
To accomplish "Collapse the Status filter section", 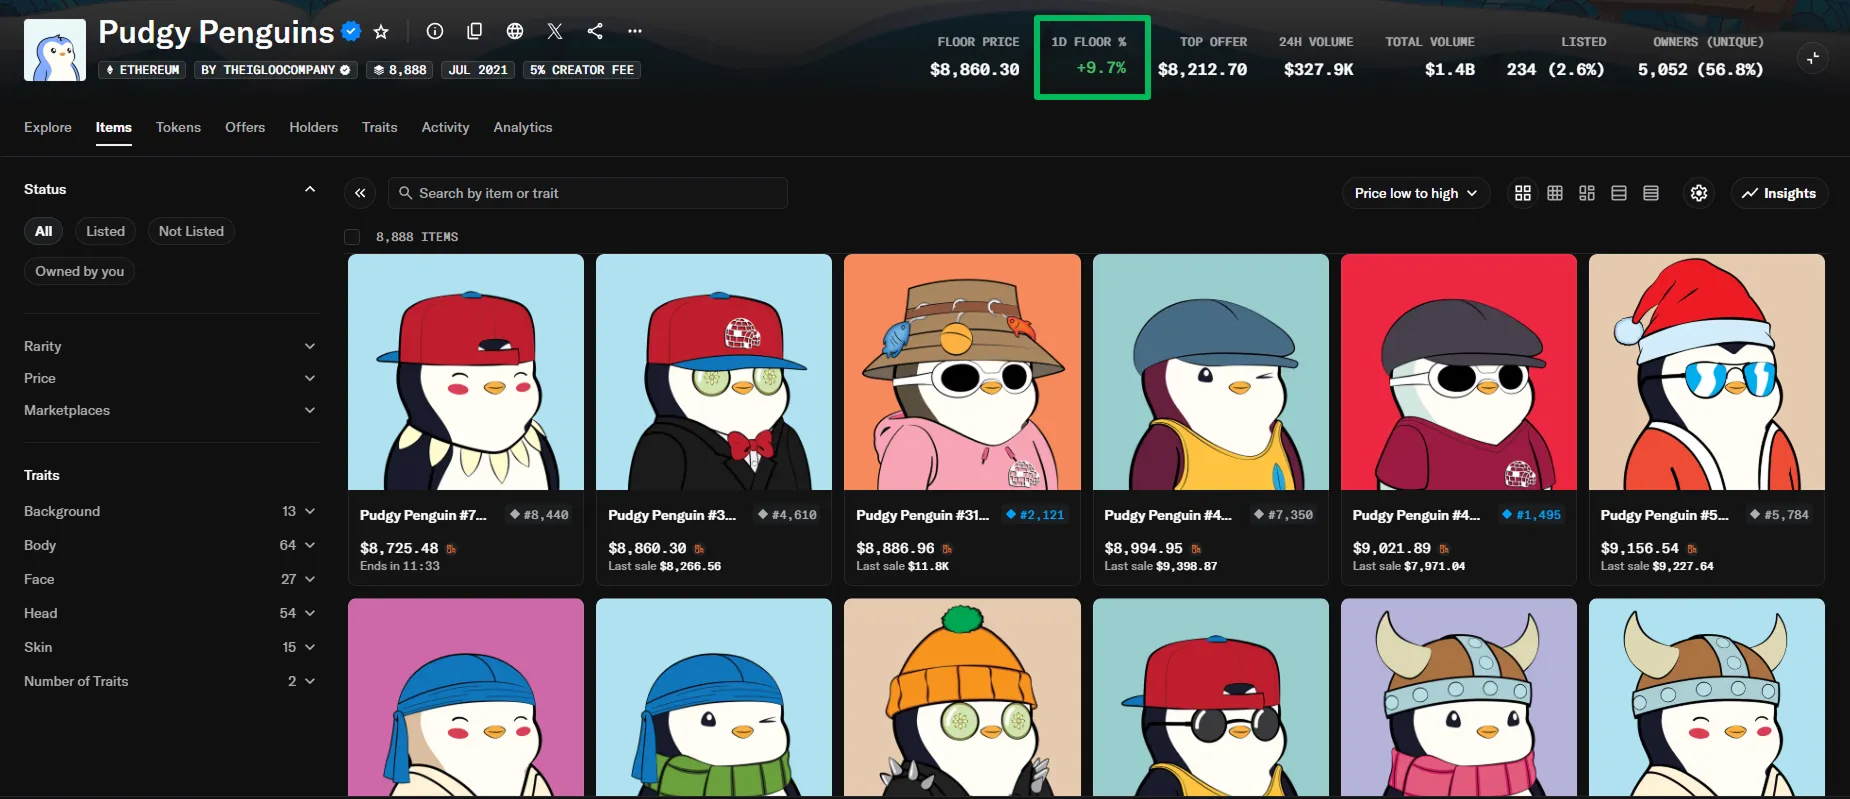I will 310,189.
